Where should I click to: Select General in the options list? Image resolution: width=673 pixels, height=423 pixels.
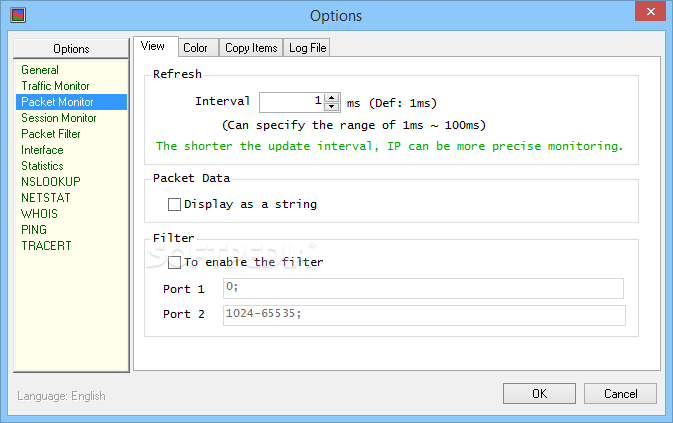[40, 70]
